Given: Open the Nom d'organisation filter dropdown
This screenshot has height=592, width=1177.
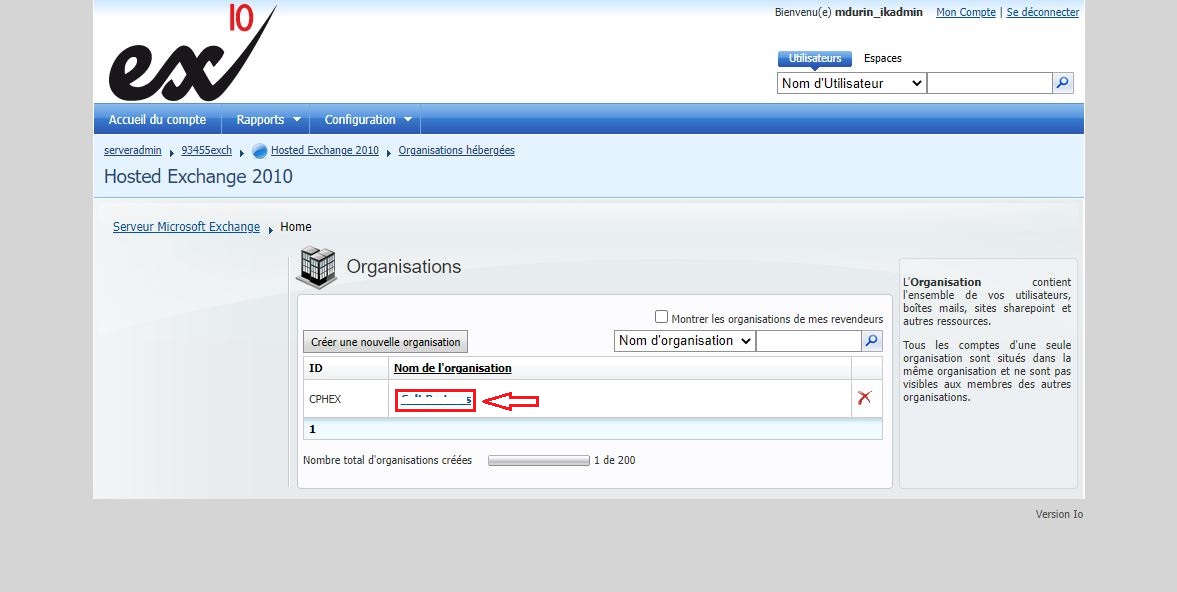Looking at the screenshot, I should pos(685,341).
